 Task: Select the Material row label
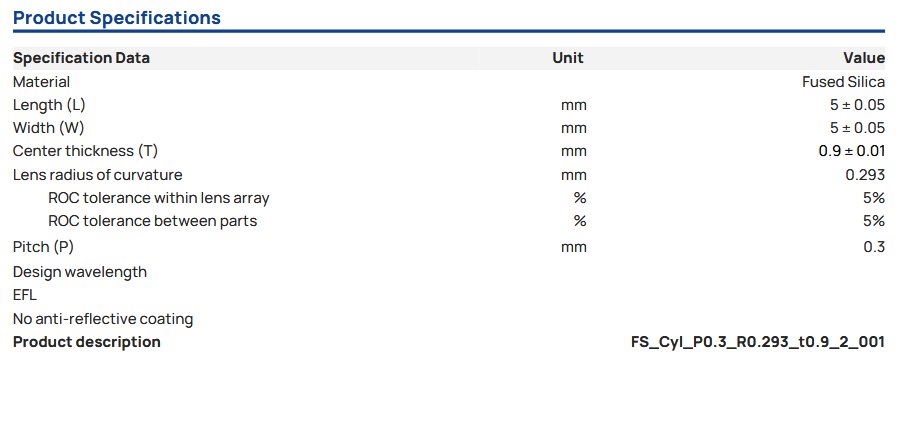click(x=41, y=82)
